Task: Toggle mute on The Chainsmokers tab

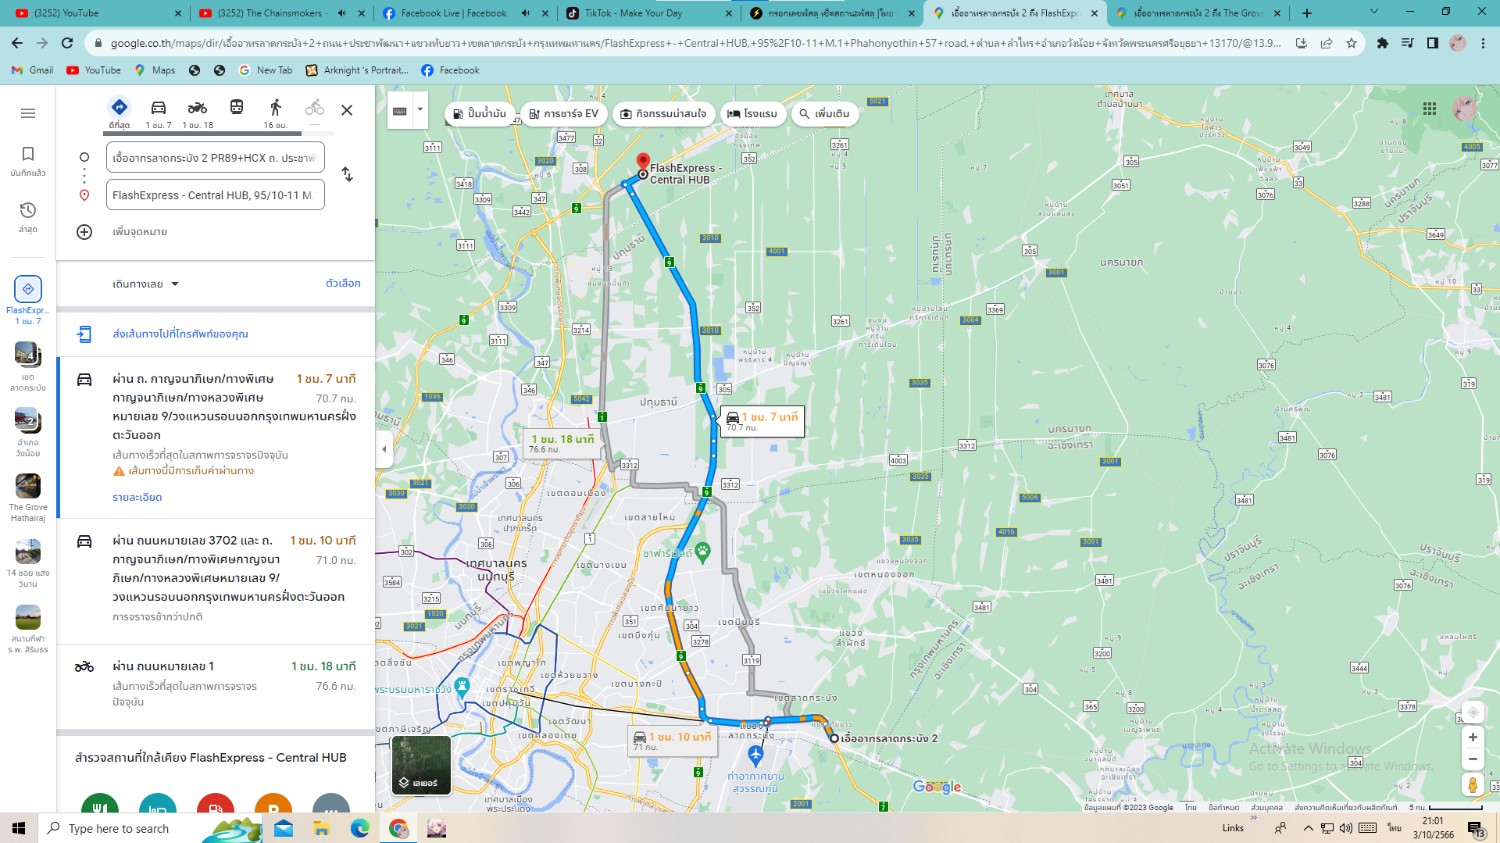Action: click(x=341, y=13)
